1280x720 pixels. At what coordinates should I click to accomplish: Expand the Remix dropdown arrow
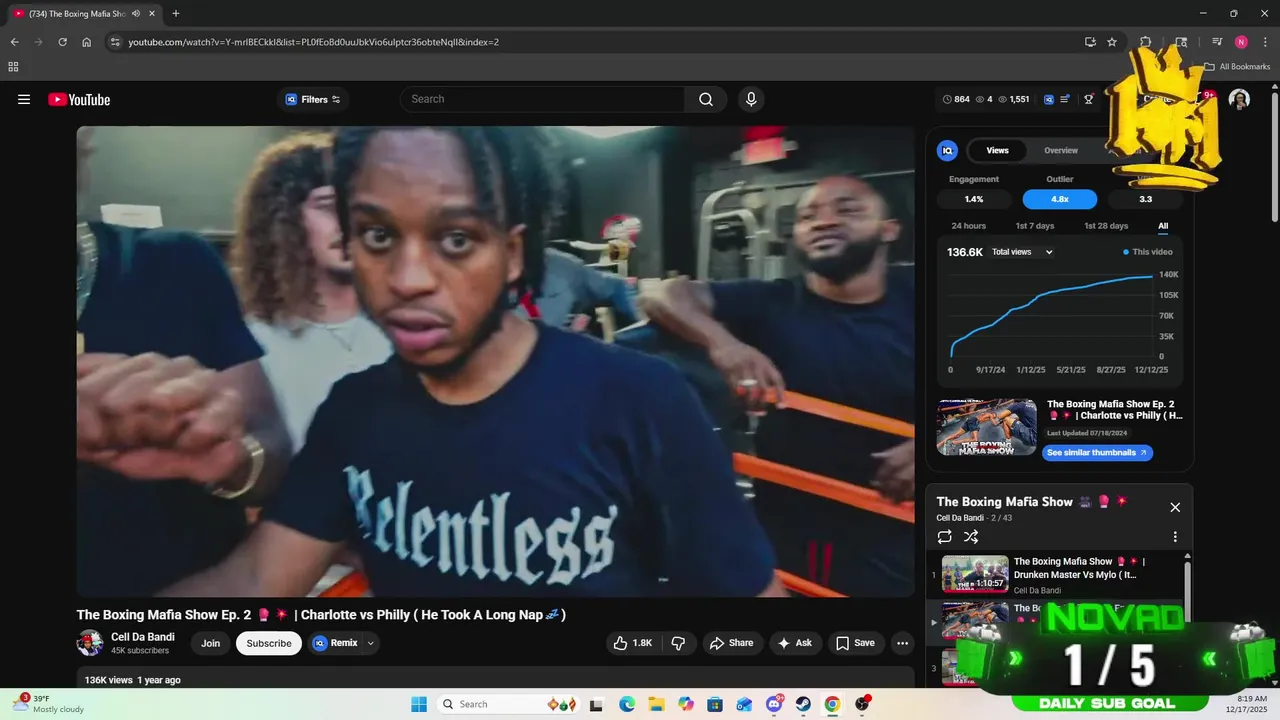pyautogui.click(x=371, y=643)
